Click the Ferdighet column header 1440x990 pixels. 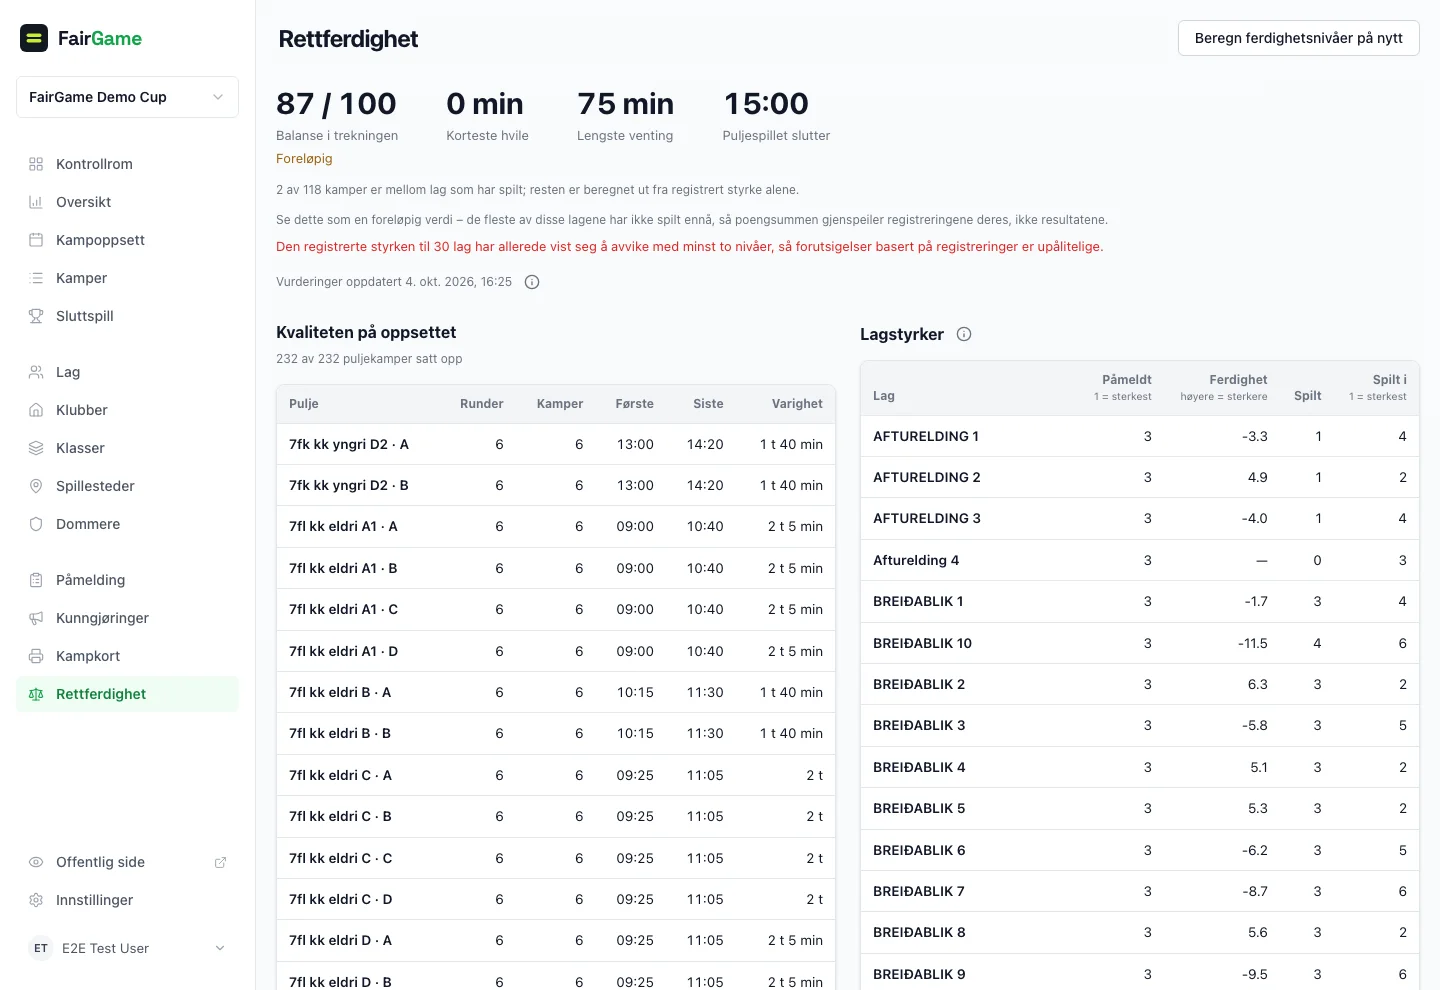click(1224, 388)
